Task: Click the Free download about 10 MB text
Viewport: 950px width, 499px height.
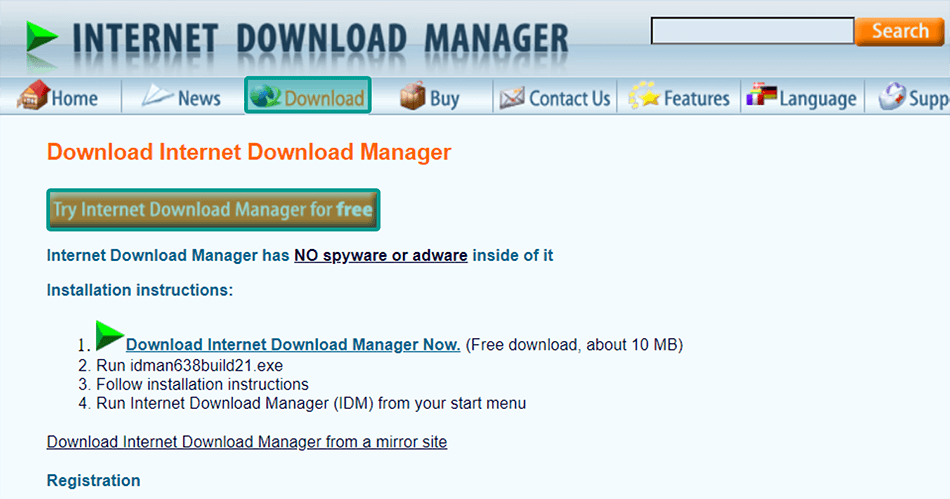Action: tap(574, 345)
